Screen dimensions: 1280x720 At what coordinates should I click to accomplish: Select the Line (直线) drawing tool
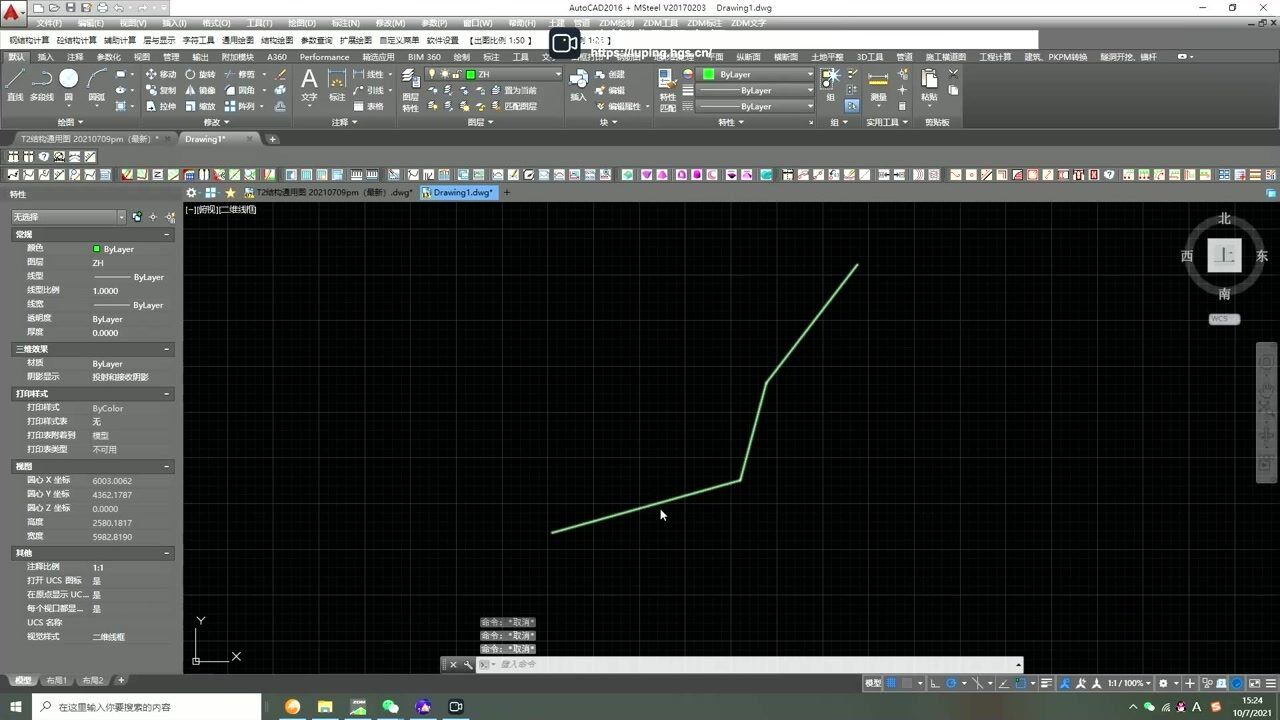click(x=15, y=84)
